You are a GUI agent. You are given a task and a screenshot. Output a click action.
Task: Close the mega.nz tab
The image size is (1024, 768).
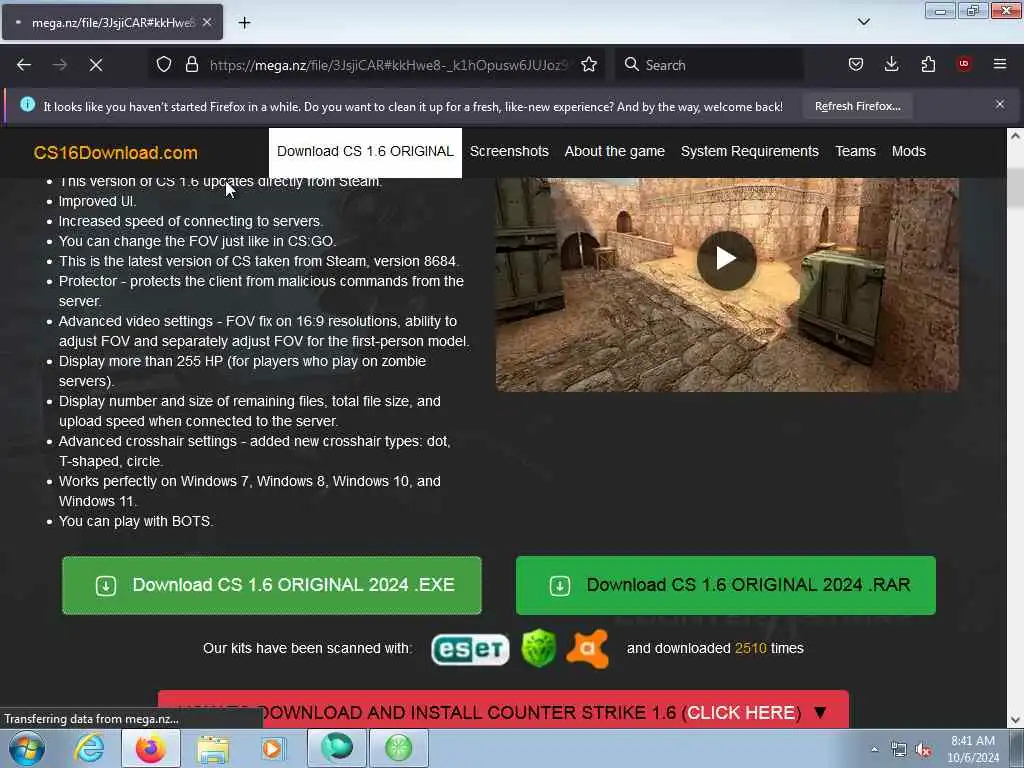[x=207, y=22]
